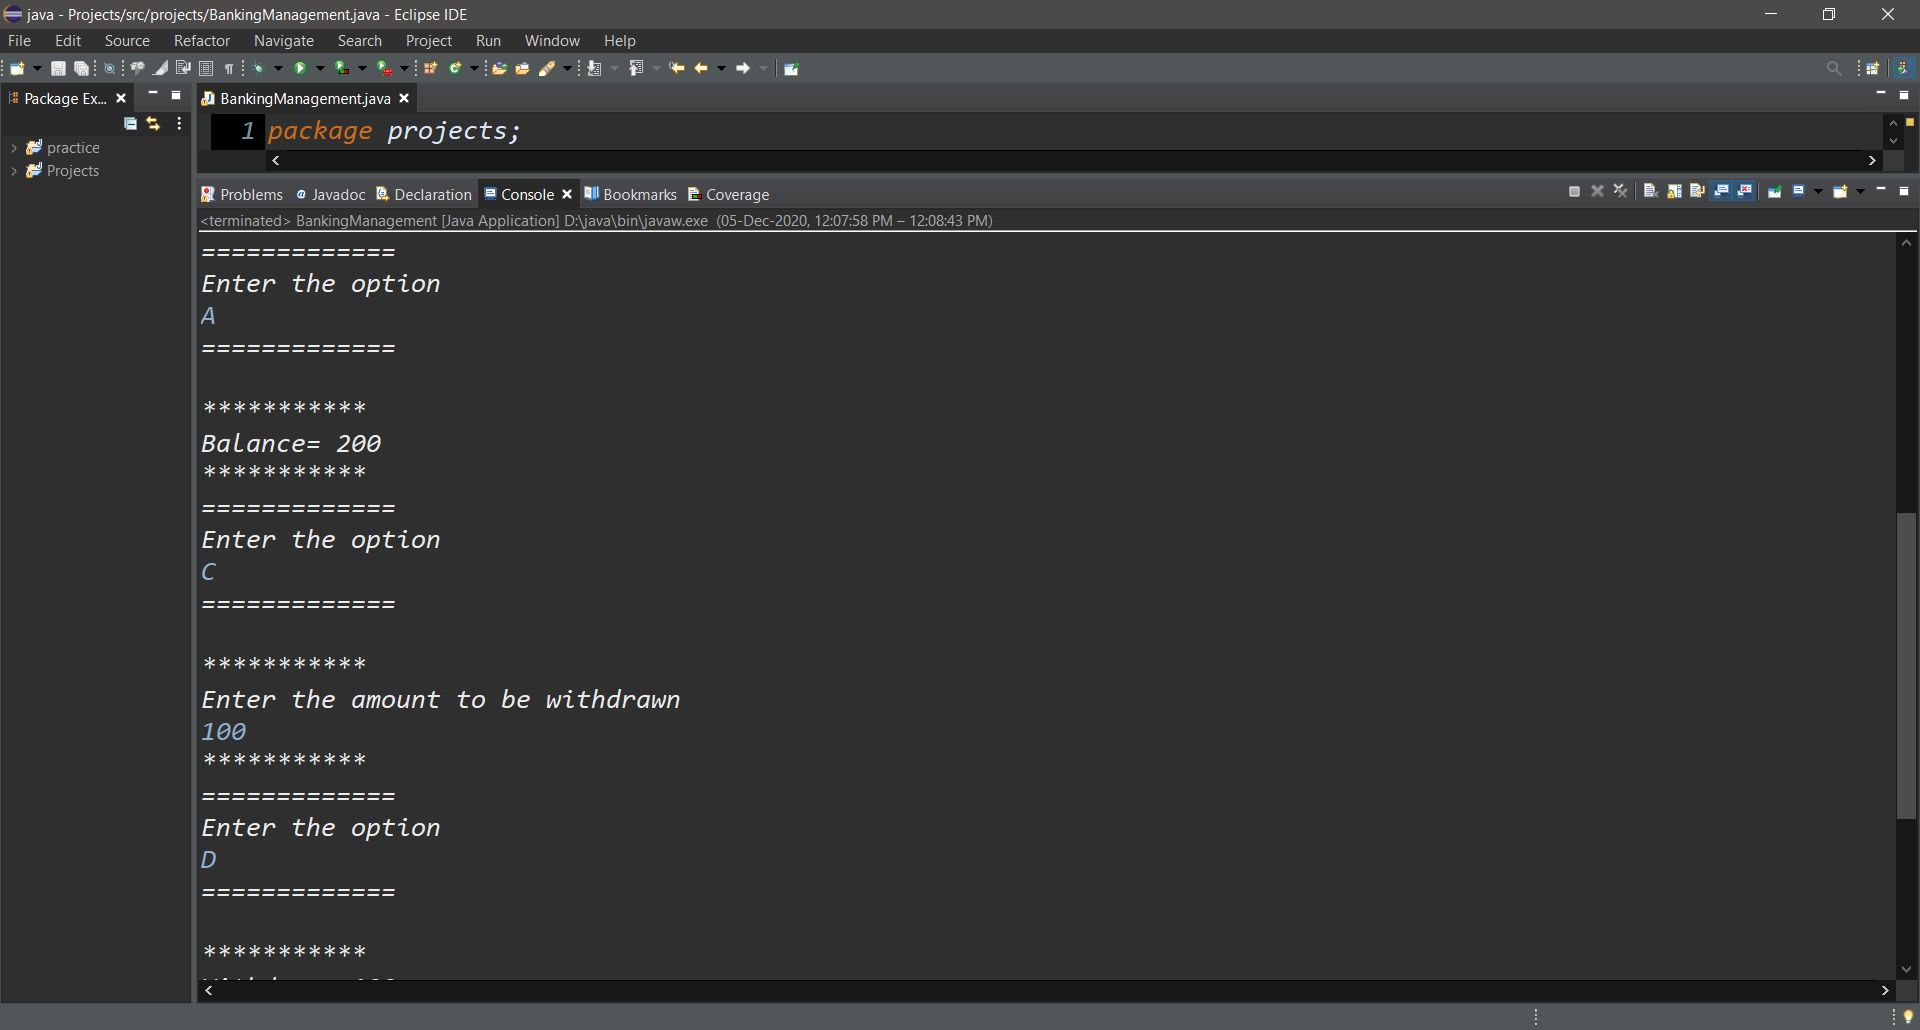
Task: Jump to Last Edit Location
Action: [x=677, y=68]
